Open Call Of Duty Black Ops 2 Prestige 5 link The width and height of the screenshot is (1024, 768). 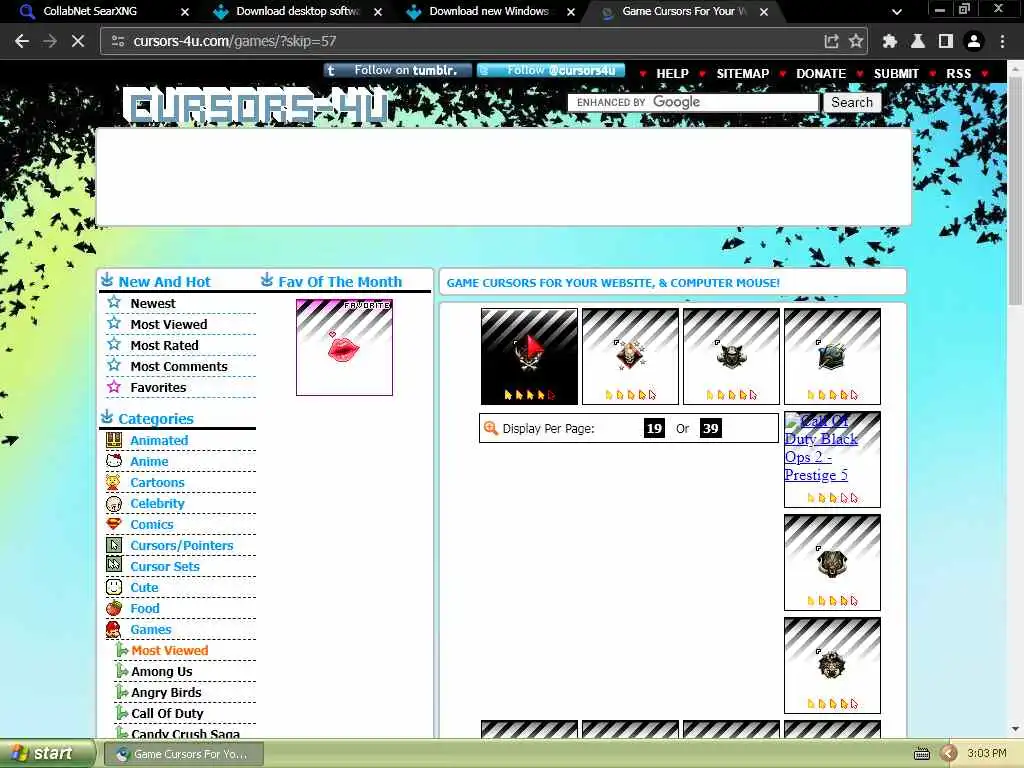click(820, 448)
